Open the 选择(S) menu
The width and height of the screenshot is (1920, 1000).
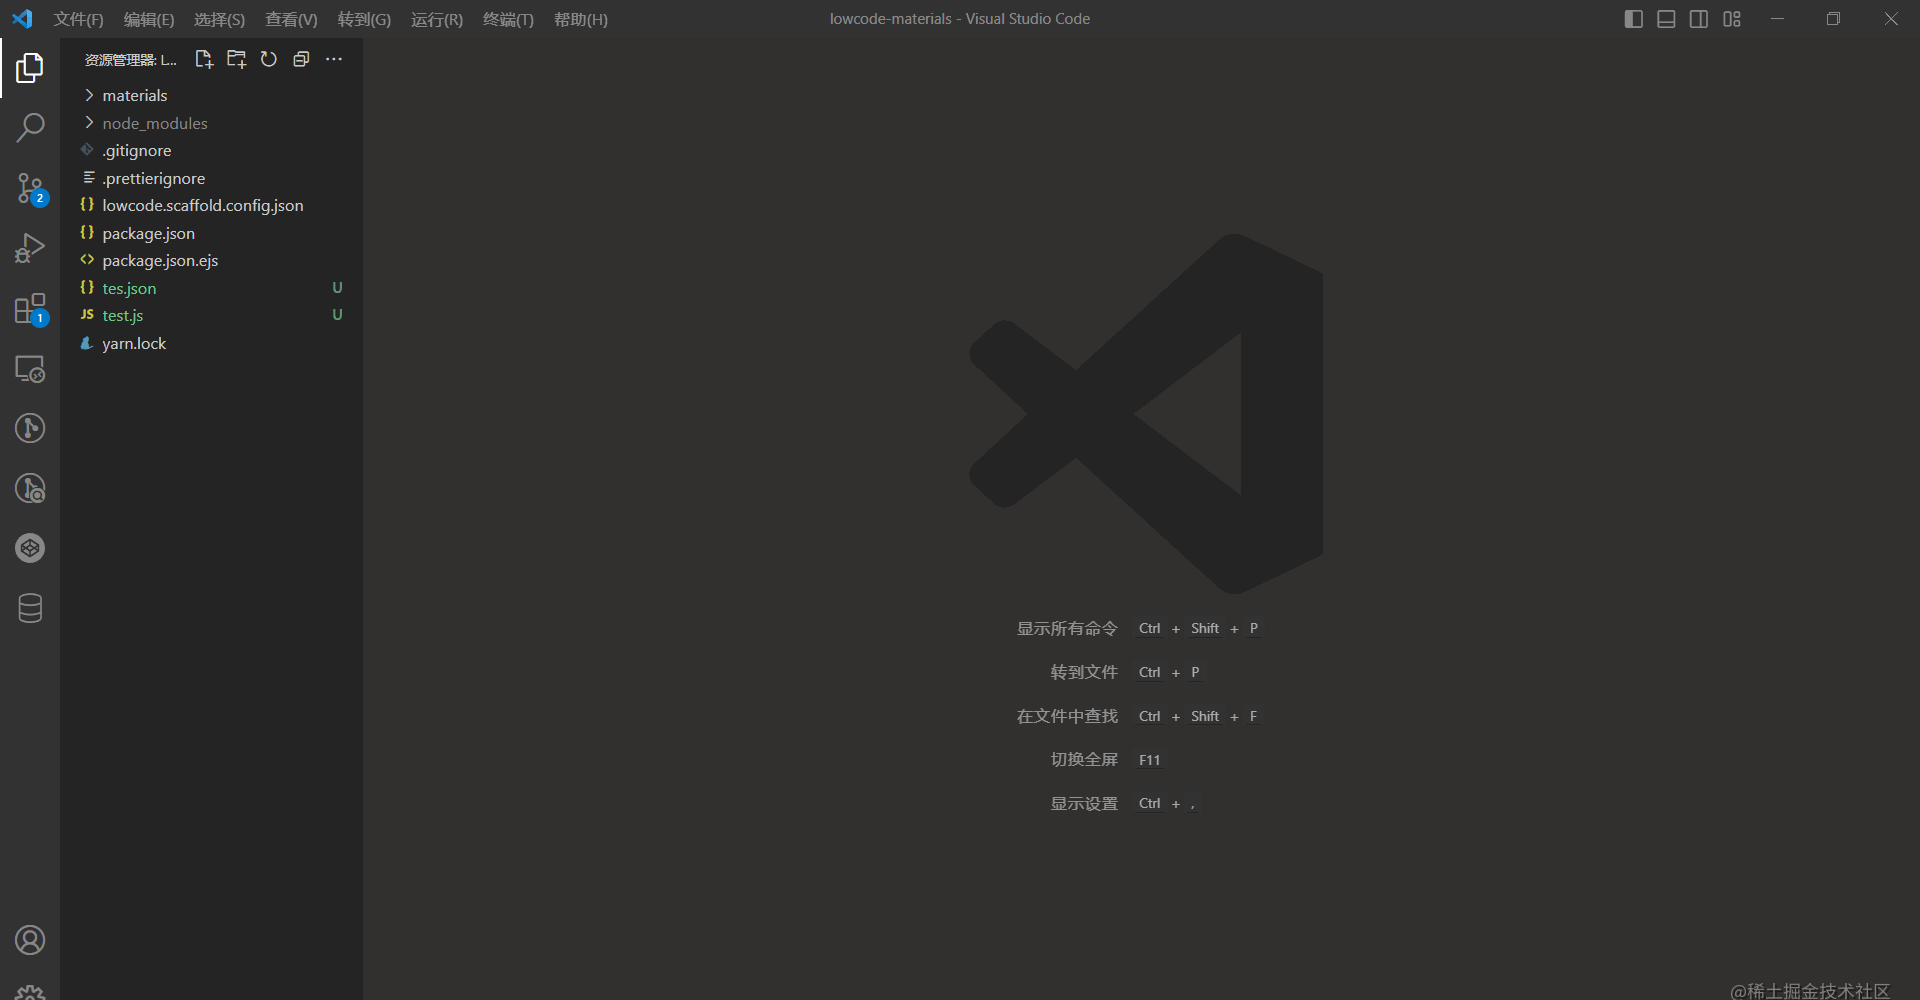pyautogui.click(x=219, y=19)
